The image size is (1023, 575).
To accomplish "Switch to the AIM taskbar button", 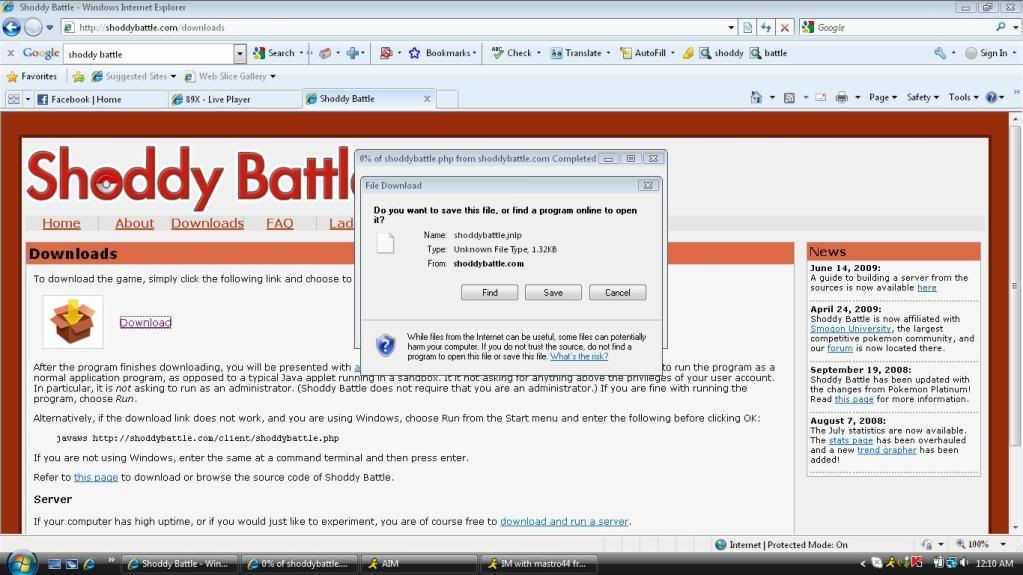I will point(418,563).
